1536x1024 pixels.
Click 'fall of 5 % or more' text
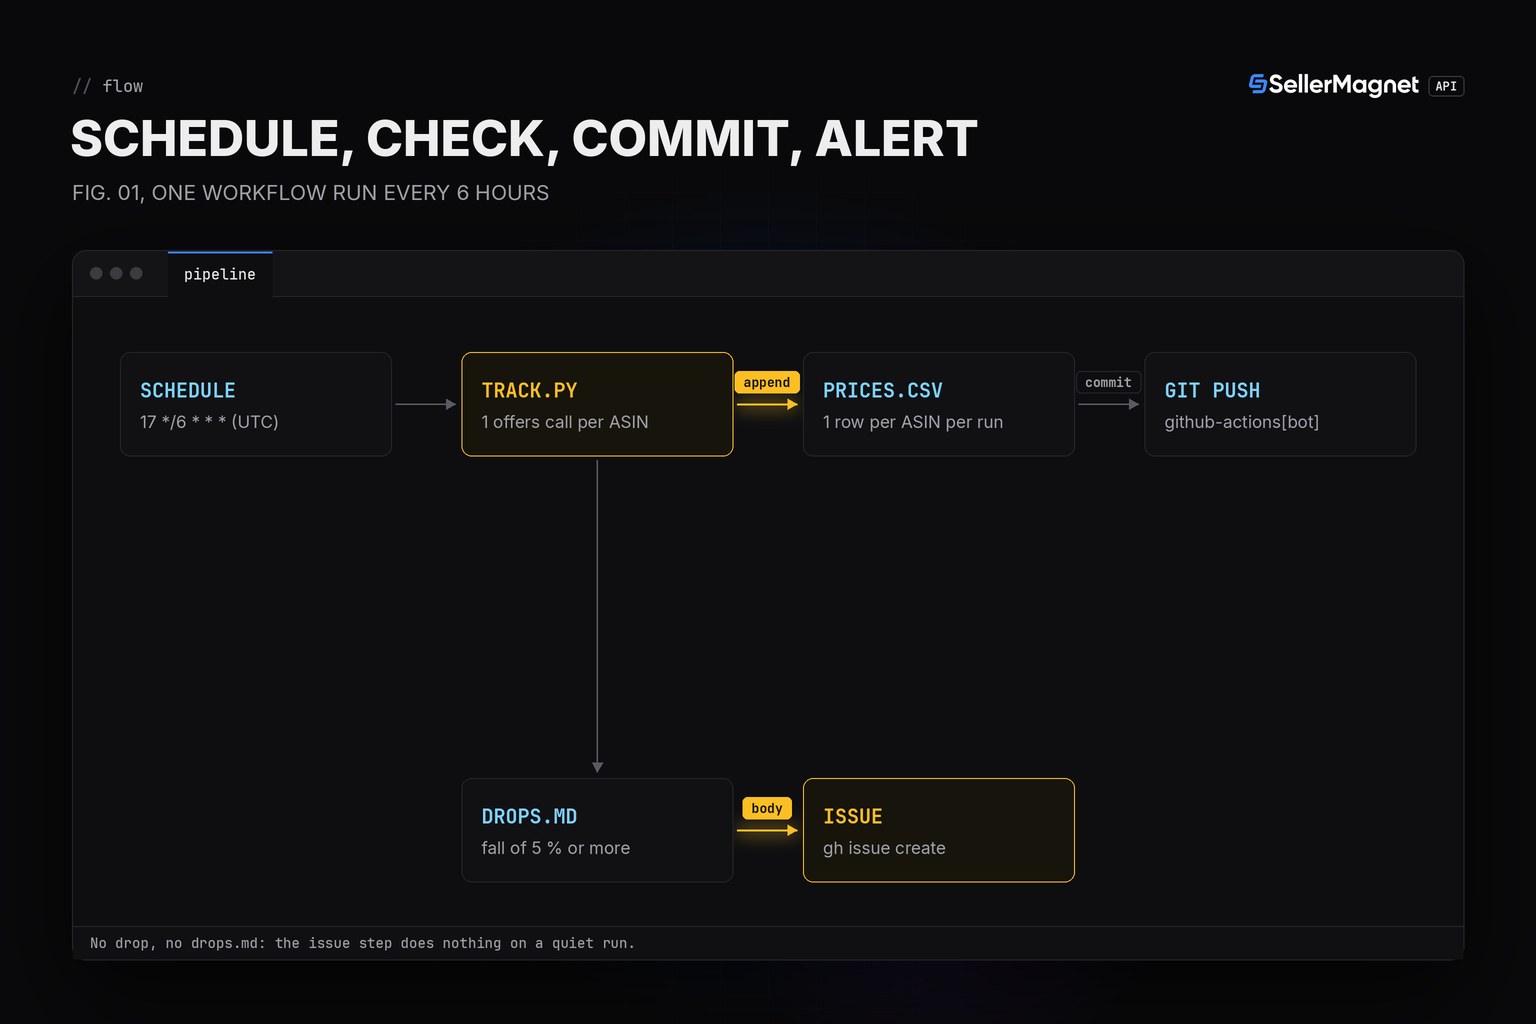coord(556,848)
